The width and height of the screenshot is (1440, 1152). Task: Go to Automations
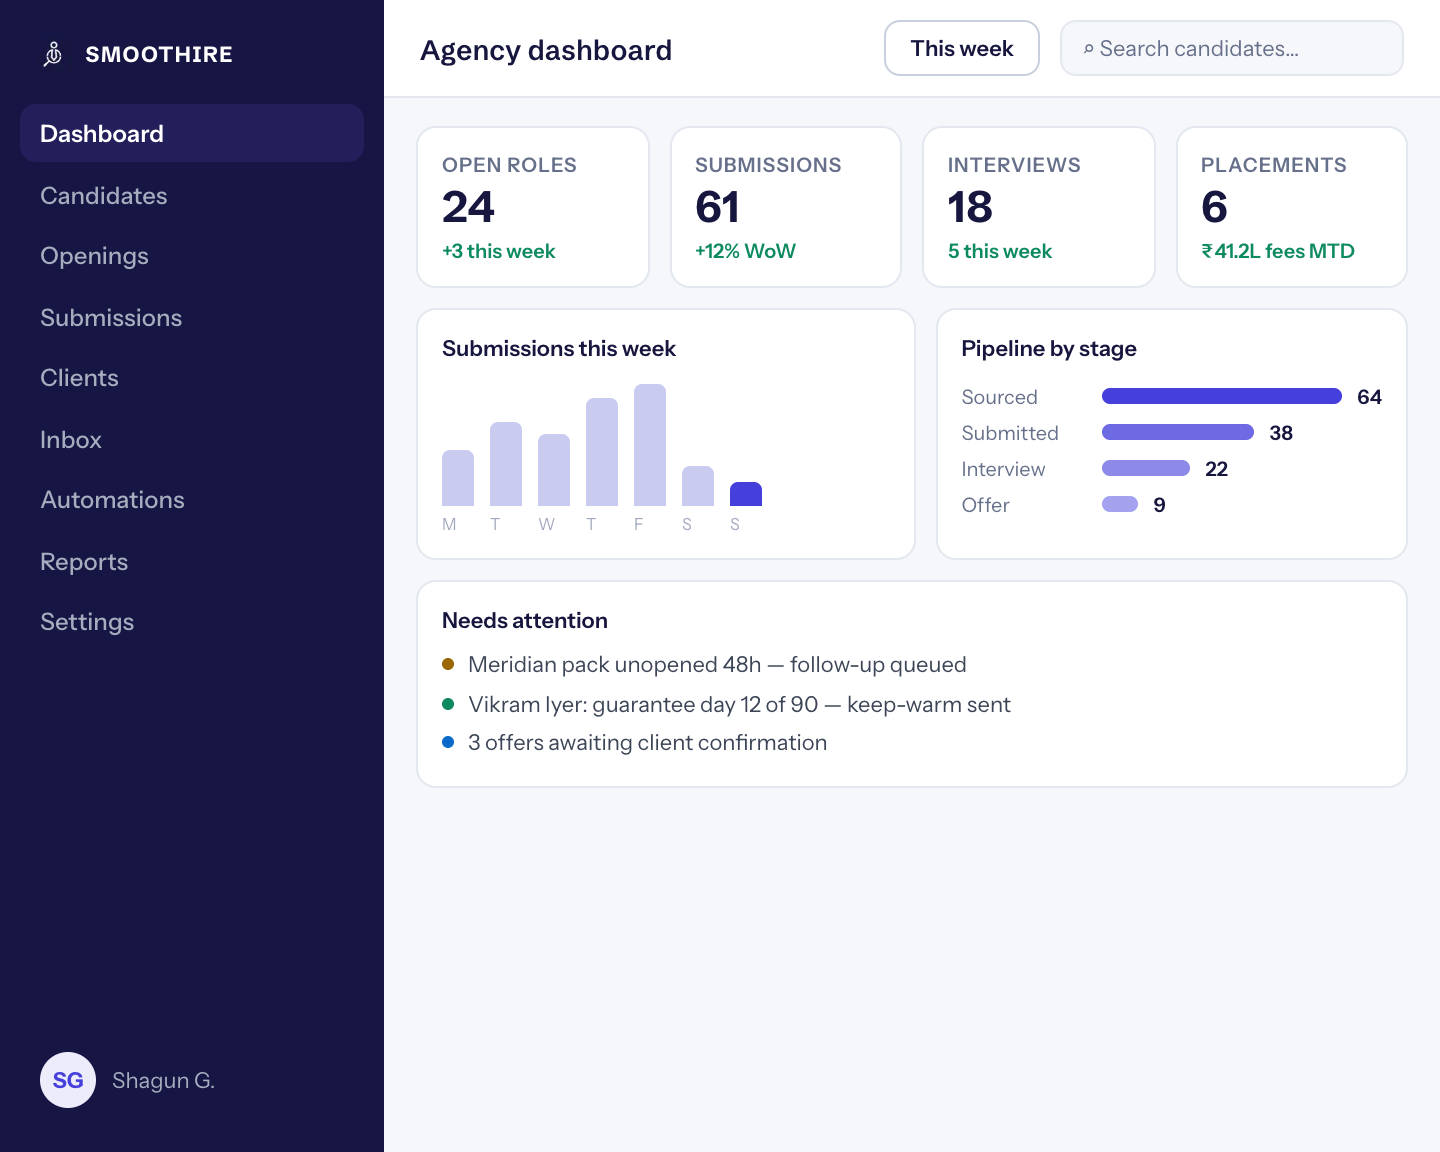pos(192,500)
